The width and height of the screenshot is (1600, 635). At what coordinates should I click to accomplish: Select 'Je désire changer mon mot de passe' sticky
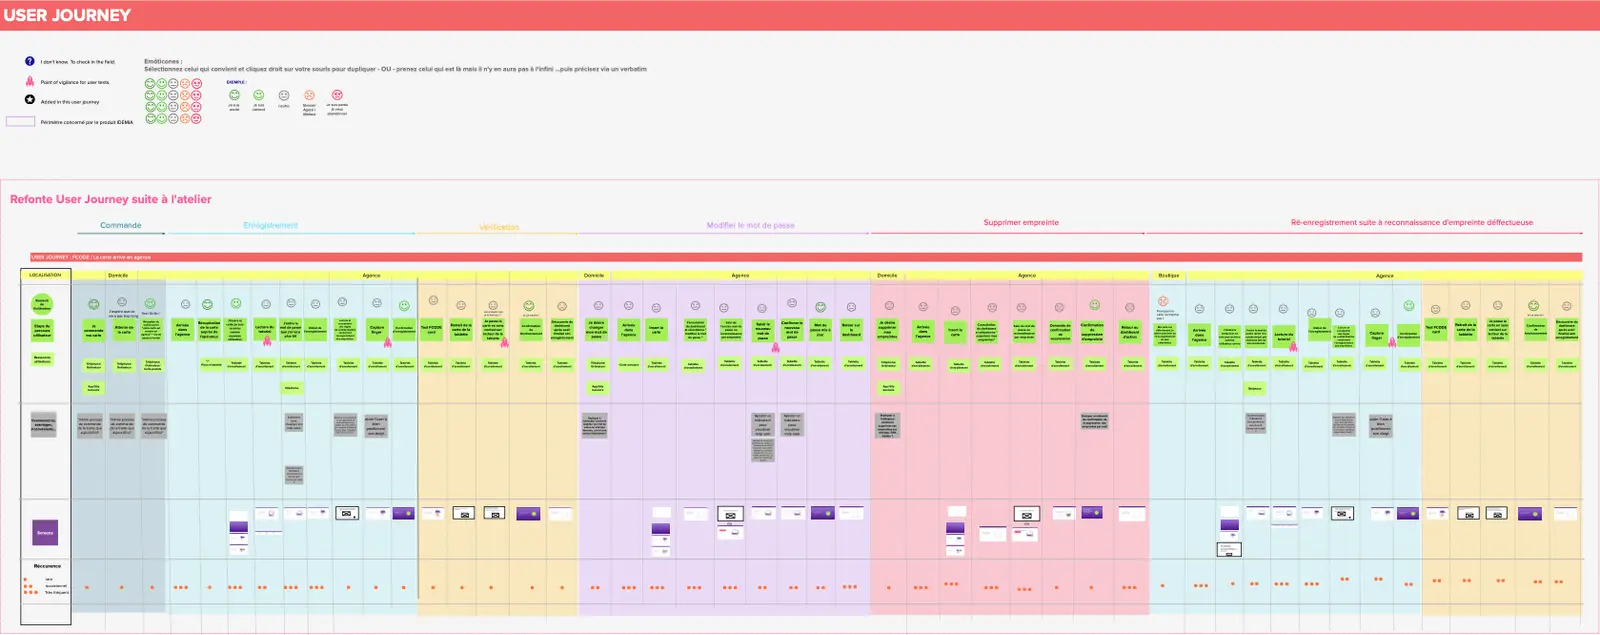coord(596,330)
